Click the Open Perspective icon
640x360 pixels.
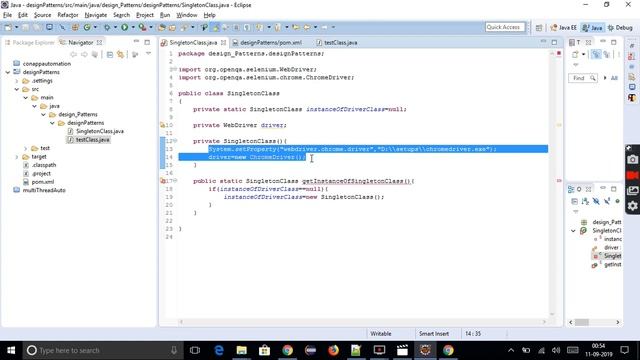pos(539,27)
